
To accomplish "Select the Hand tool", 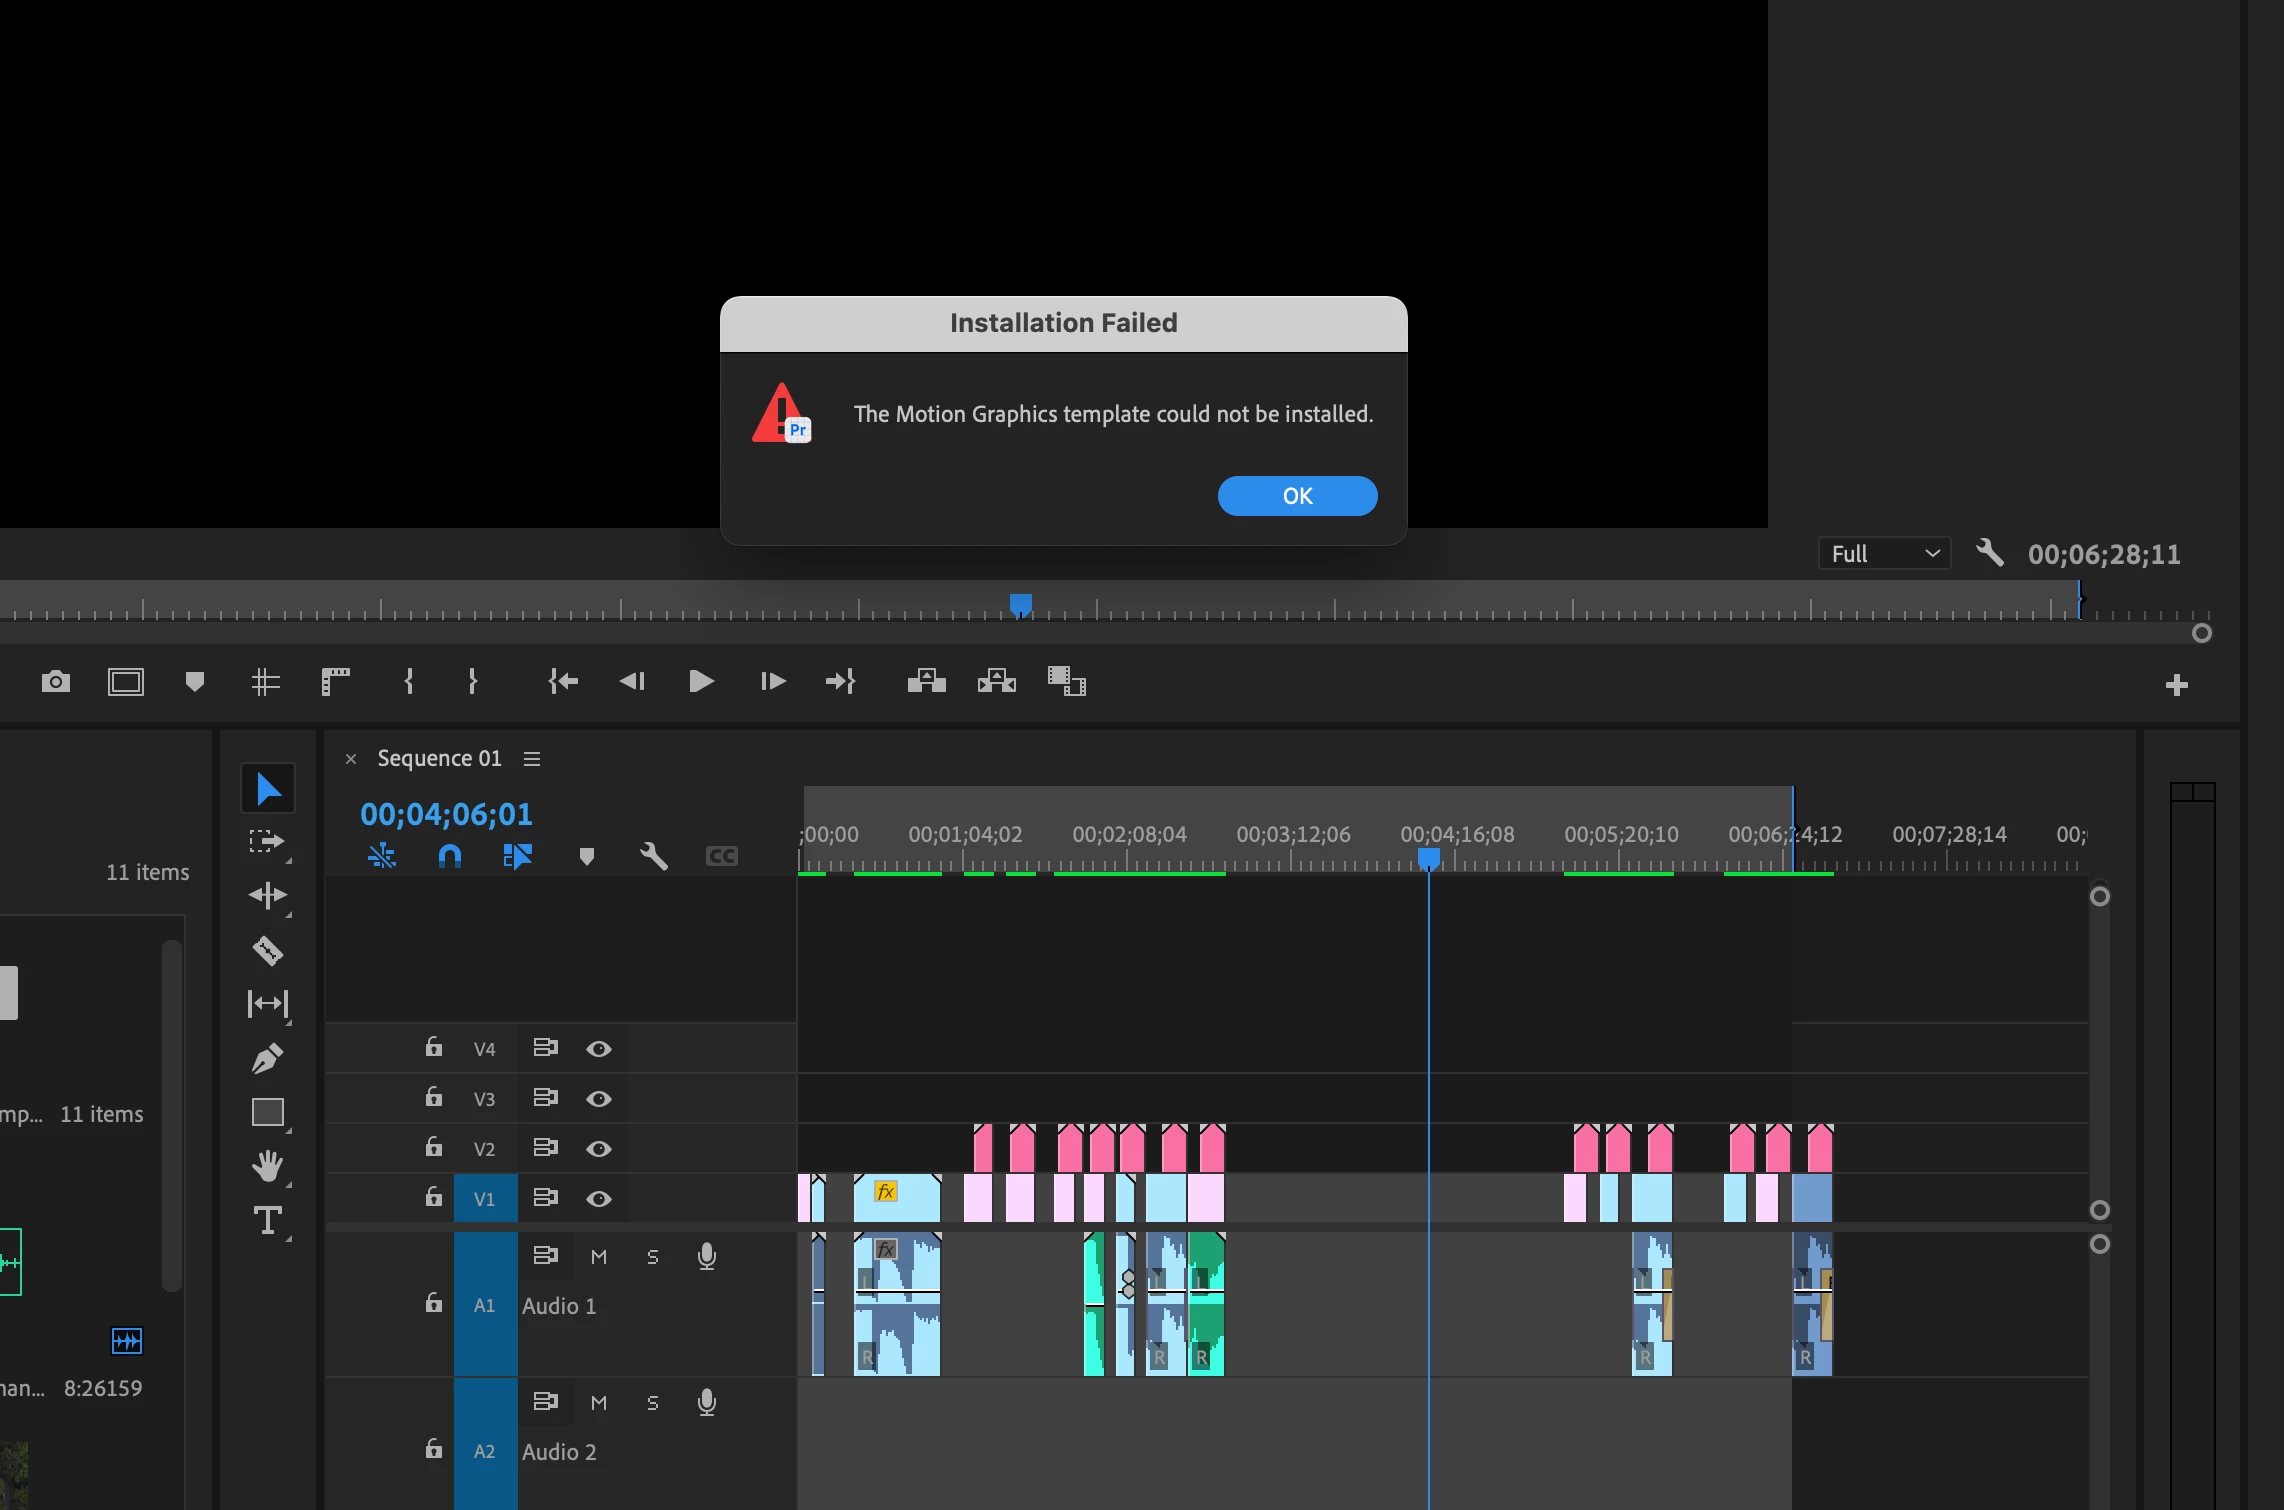I will 267,1166.
